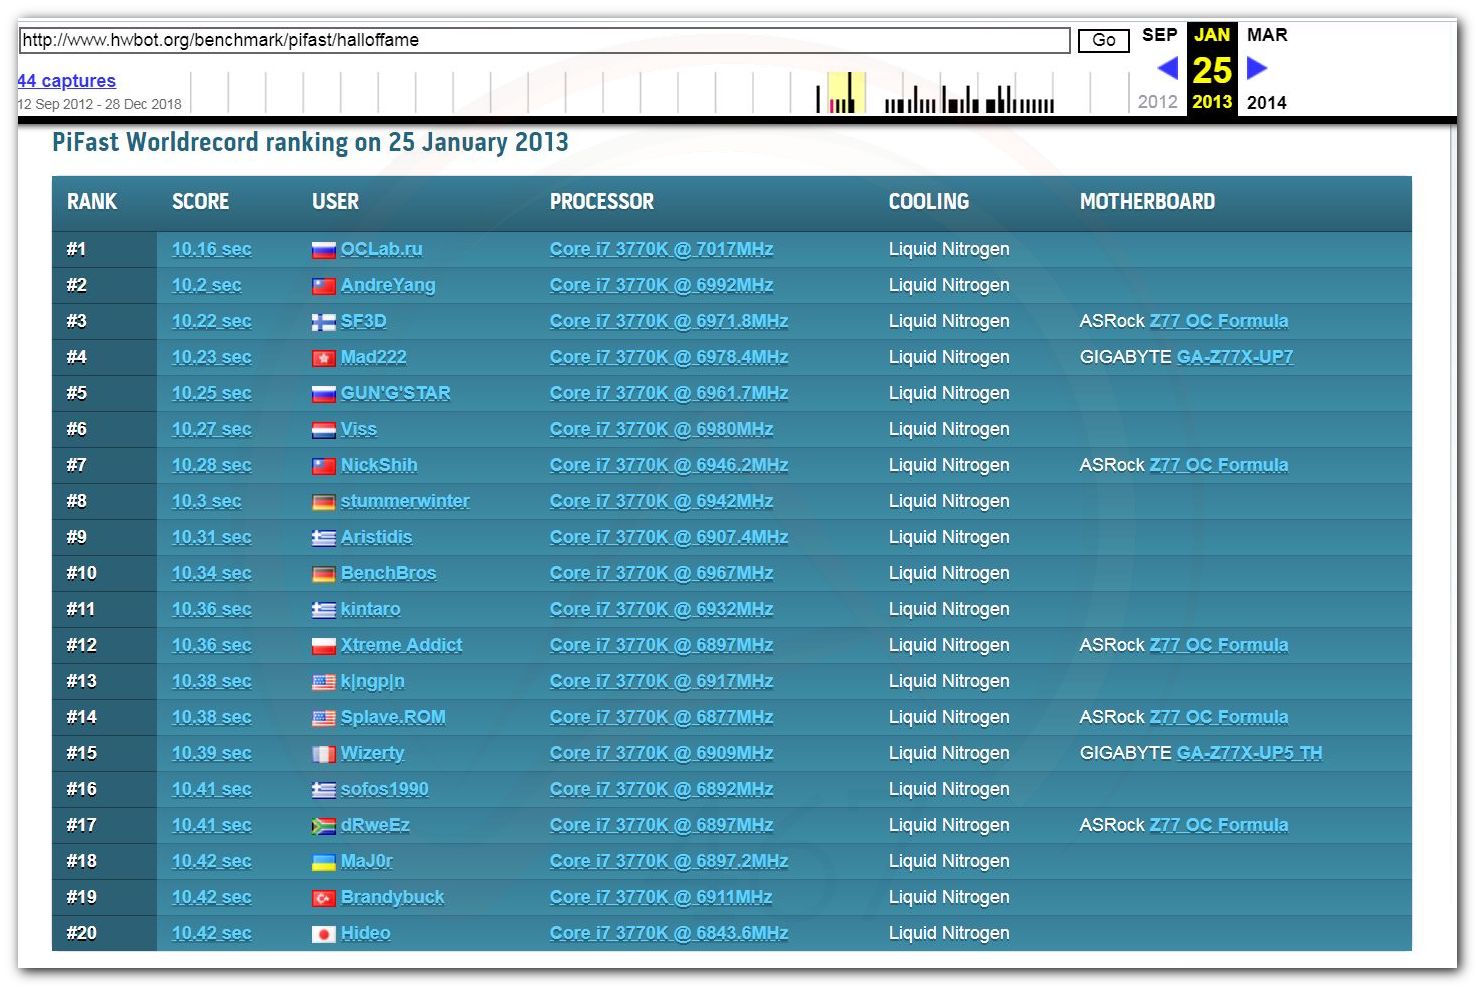
Task: Click the Russian flag beside OCLab.ru
Action: [x=323, y=250]
